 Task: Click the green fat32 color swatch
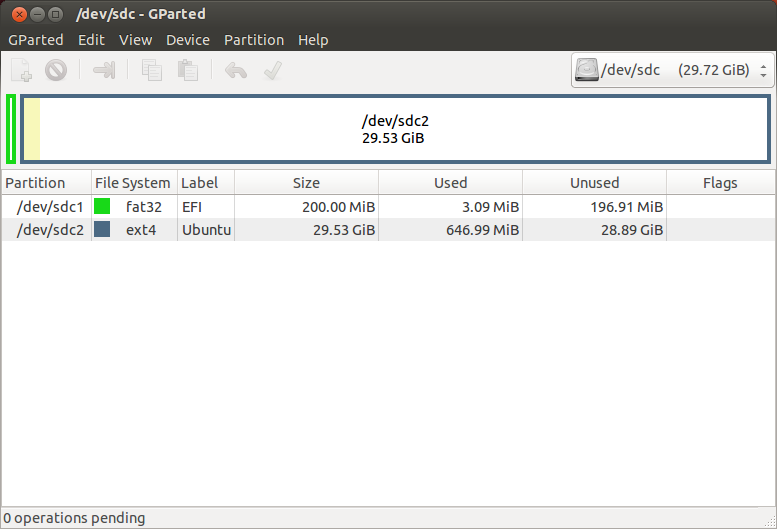pos(102,206)
